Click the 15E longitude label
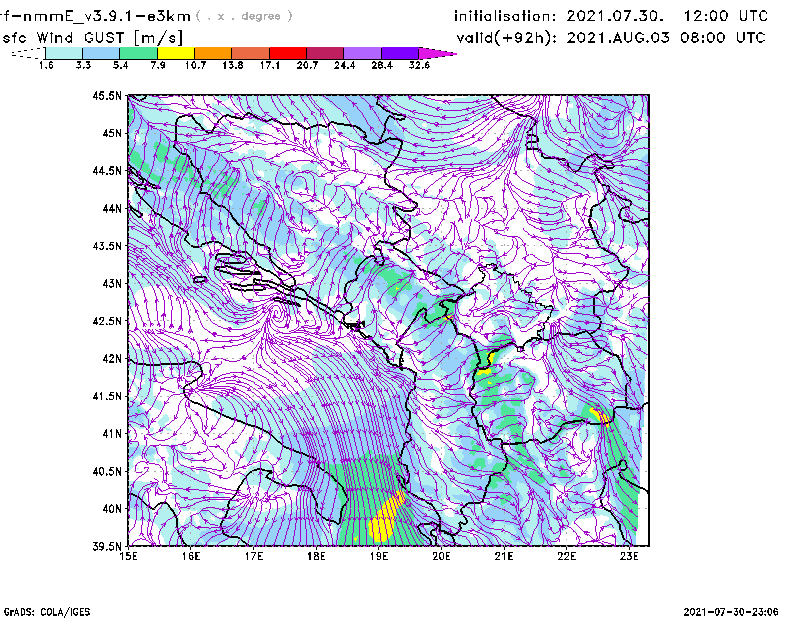Screen dimensions: 800x618 pyautogui.click(x=128, y=556)
